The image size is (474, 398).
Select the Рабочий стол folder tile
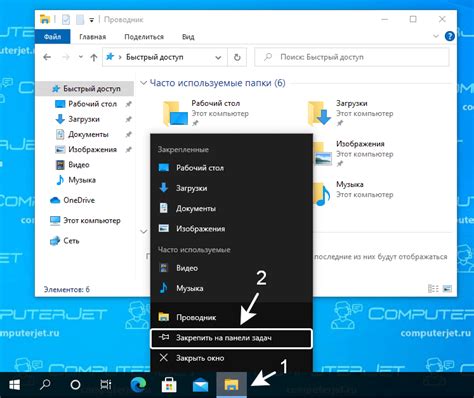206,113
